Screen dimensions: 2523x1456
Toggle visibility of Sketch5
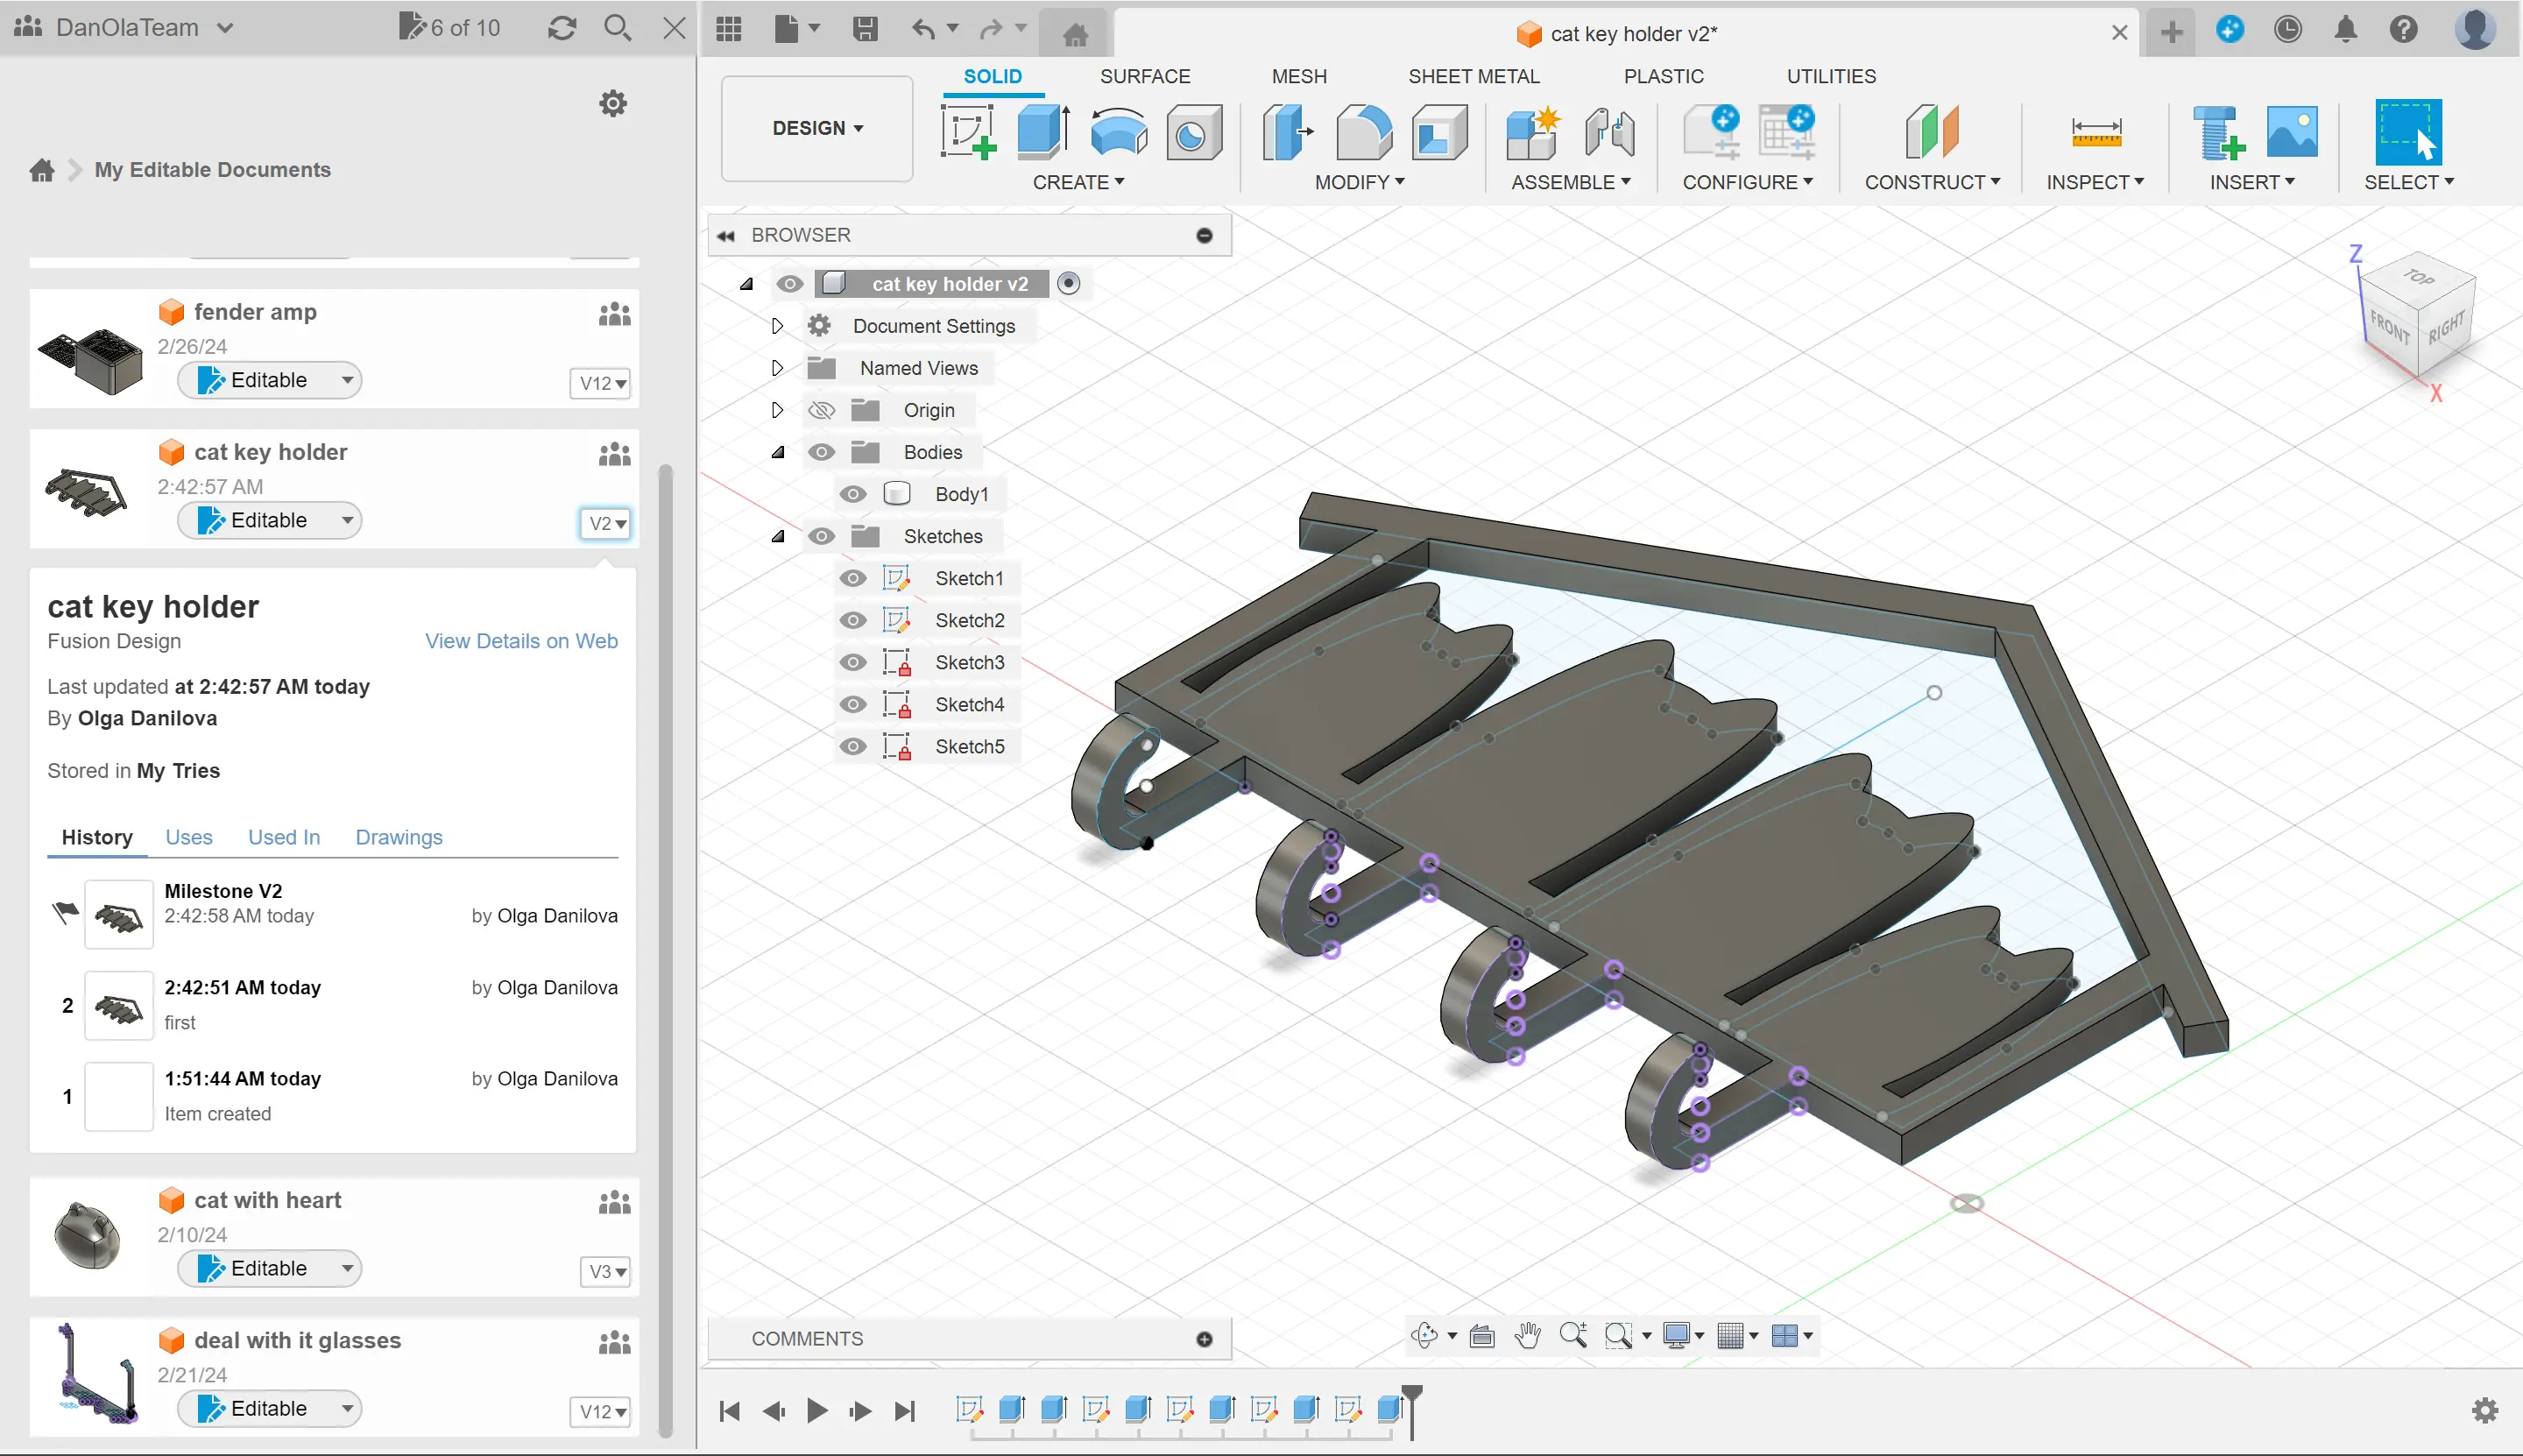coord(852,746)
